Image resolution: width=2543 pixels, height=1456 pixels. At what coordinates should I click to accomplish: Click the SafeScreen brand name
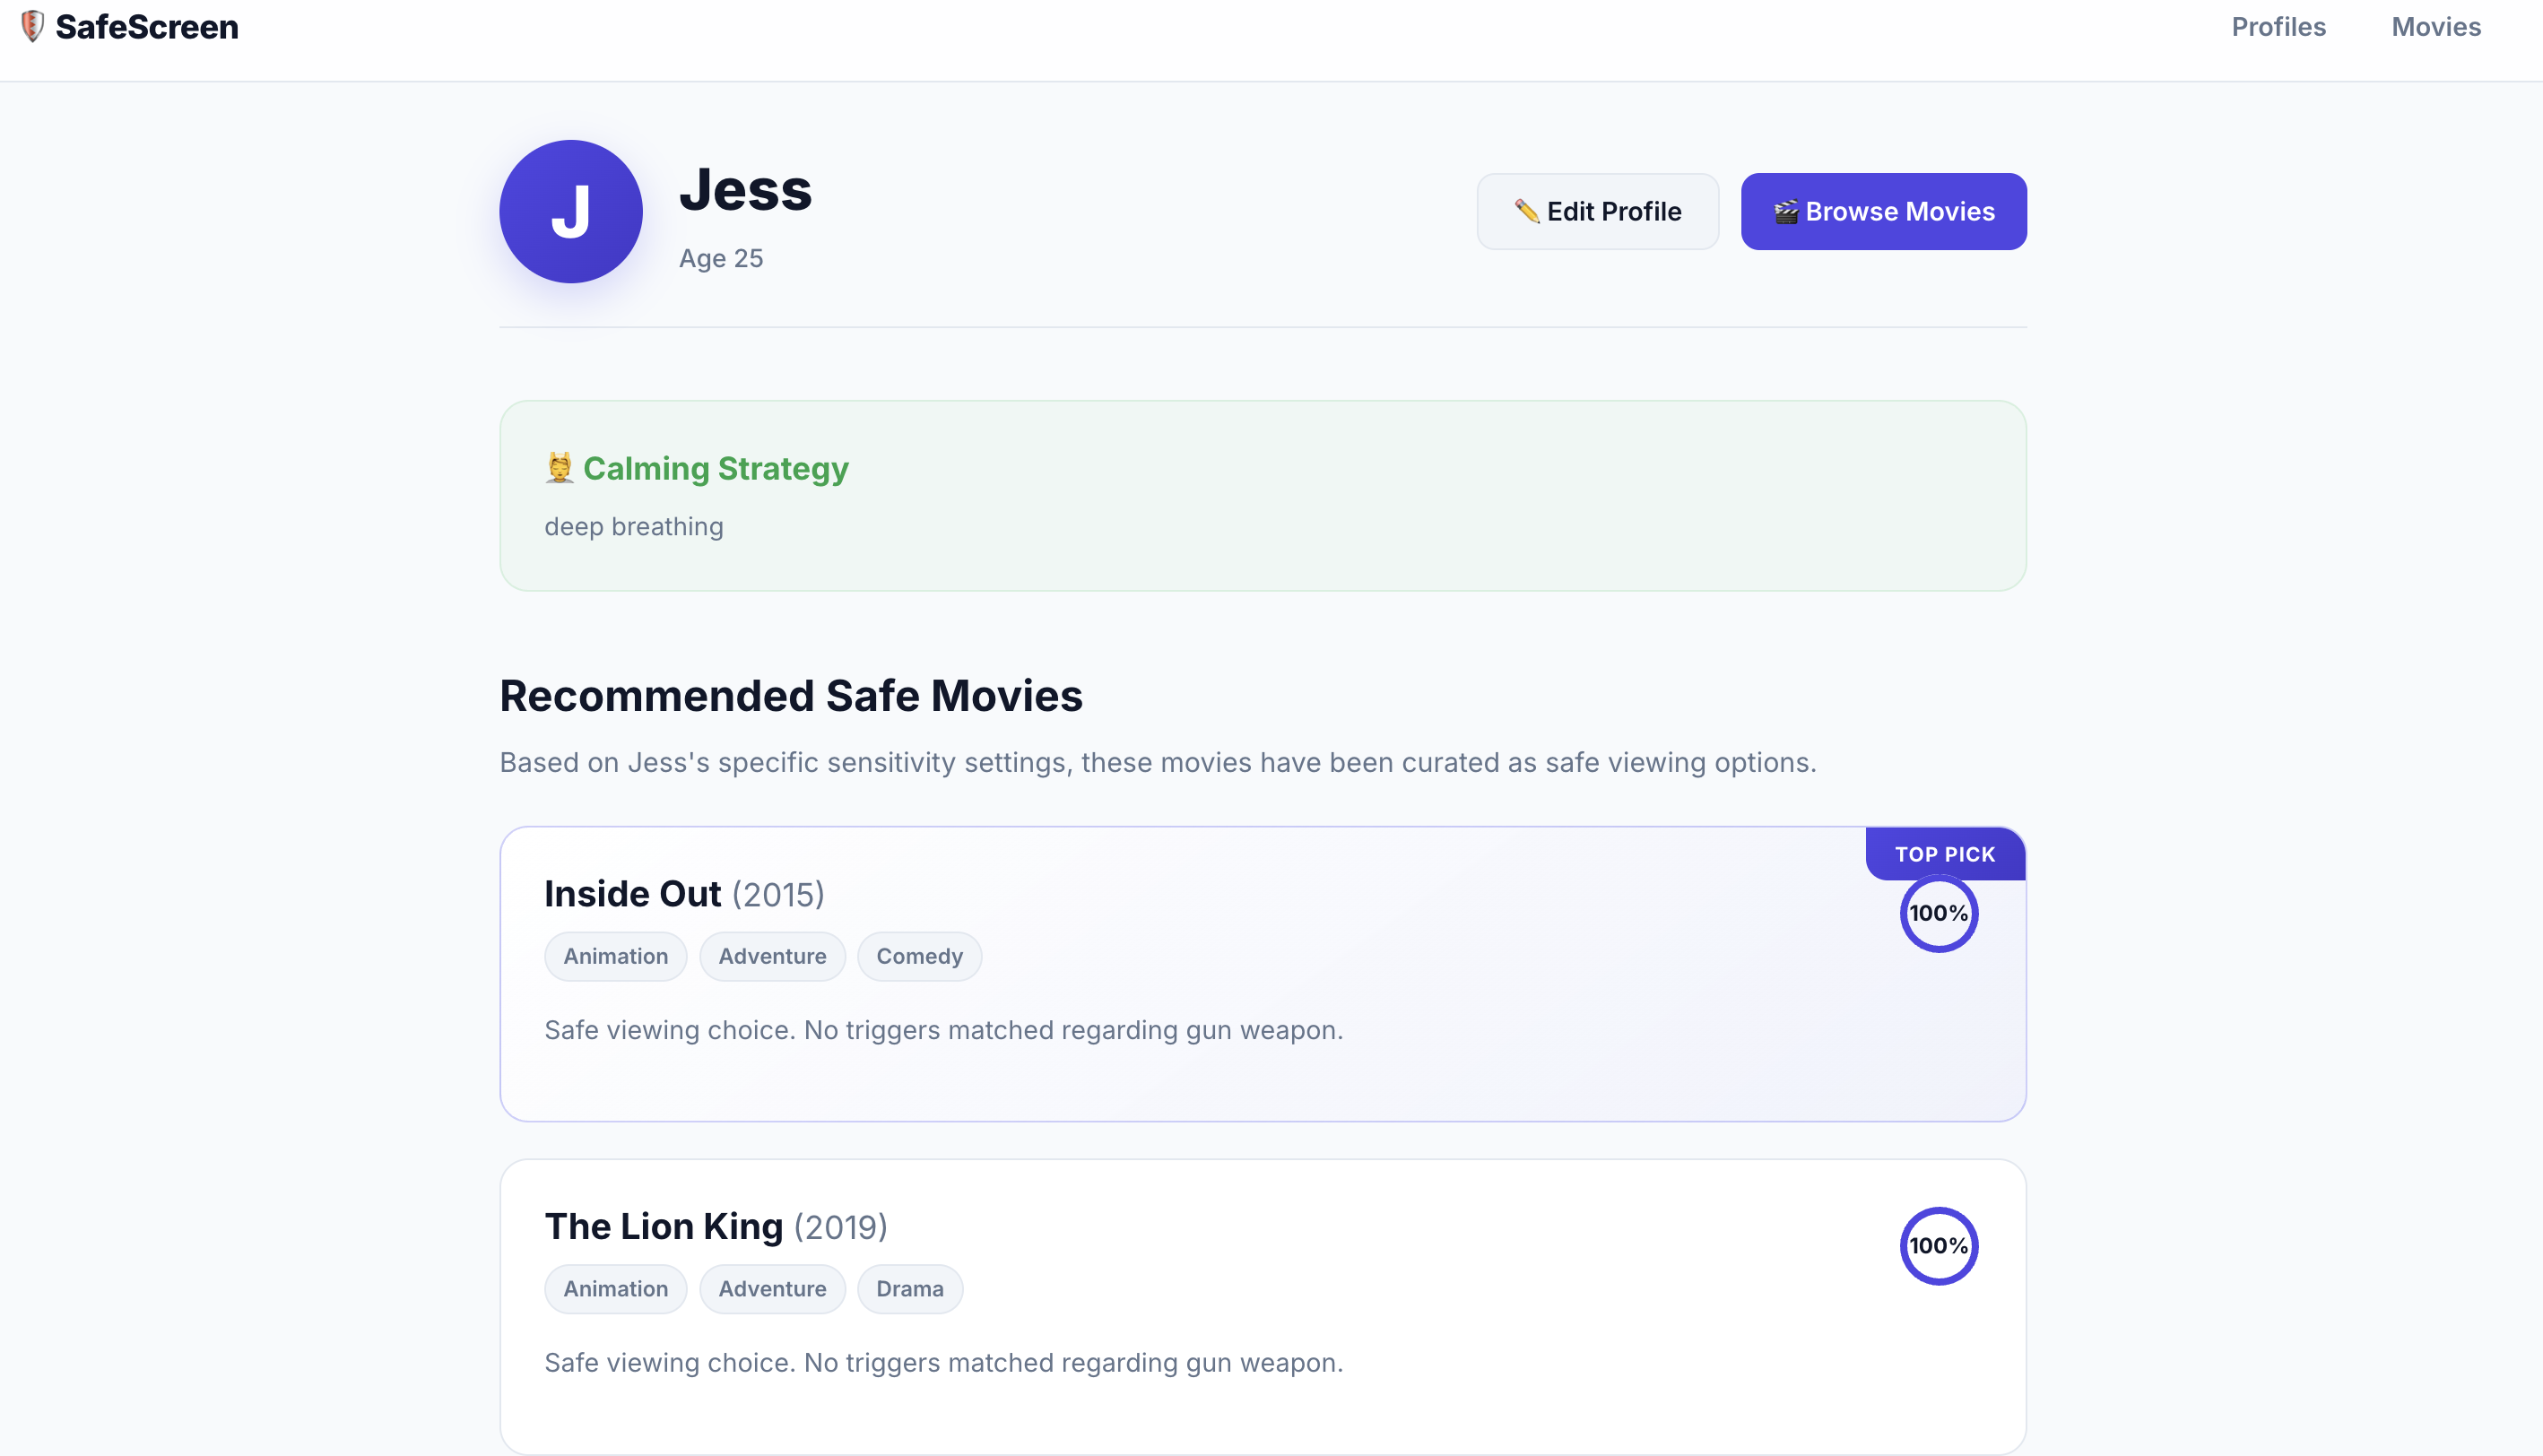coord(147,27)
